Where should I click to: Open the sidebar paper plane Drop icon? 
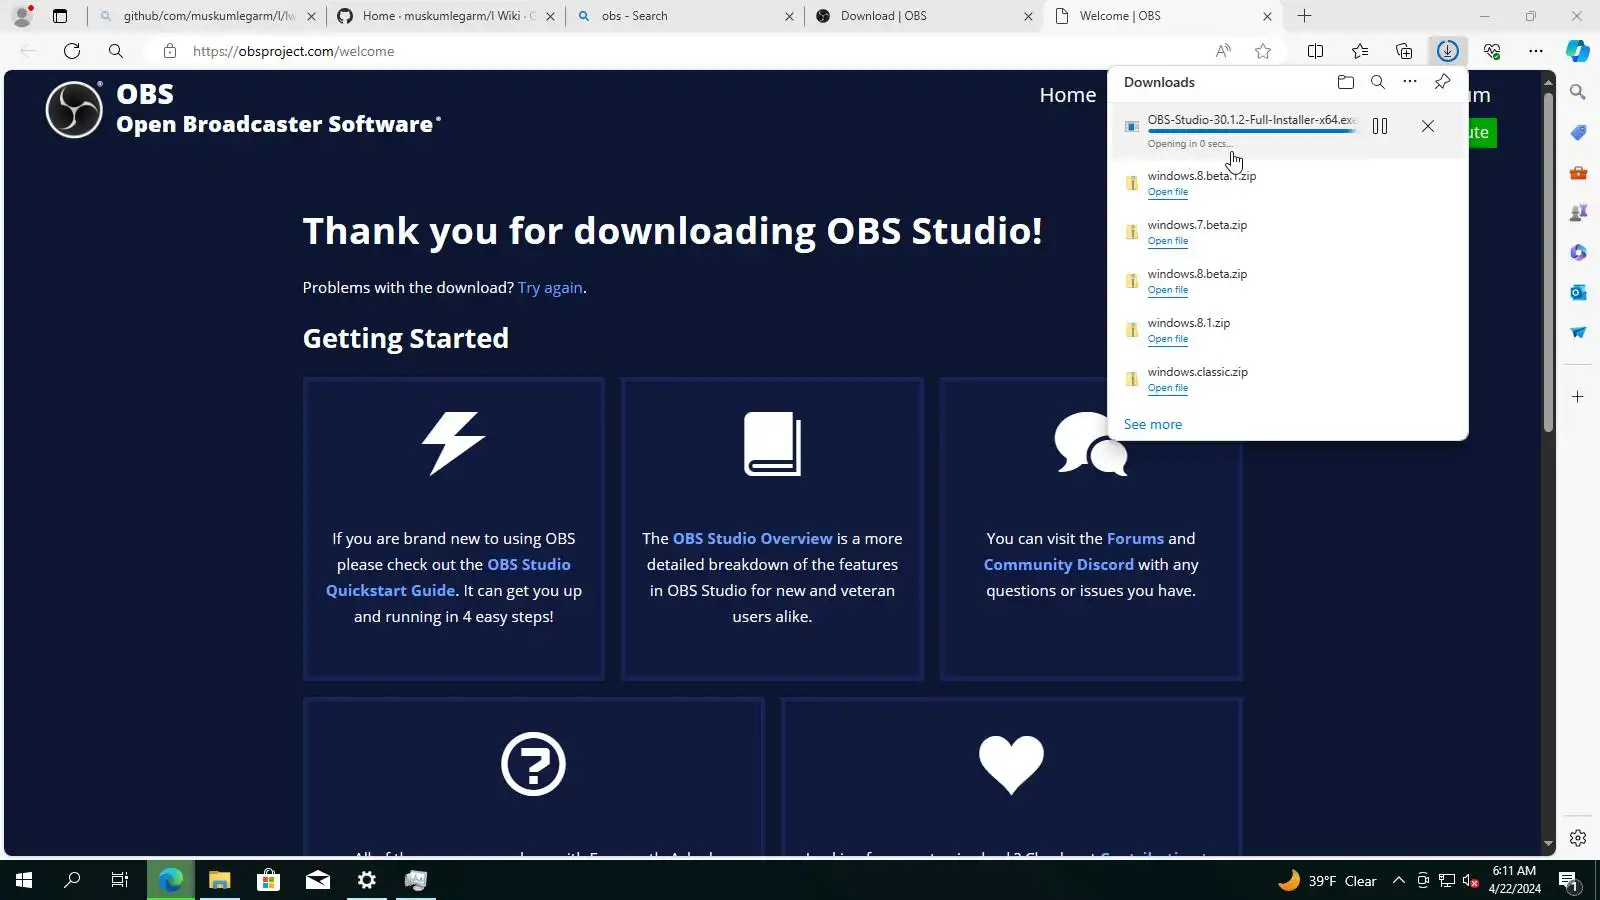(x=1578, y=332)
